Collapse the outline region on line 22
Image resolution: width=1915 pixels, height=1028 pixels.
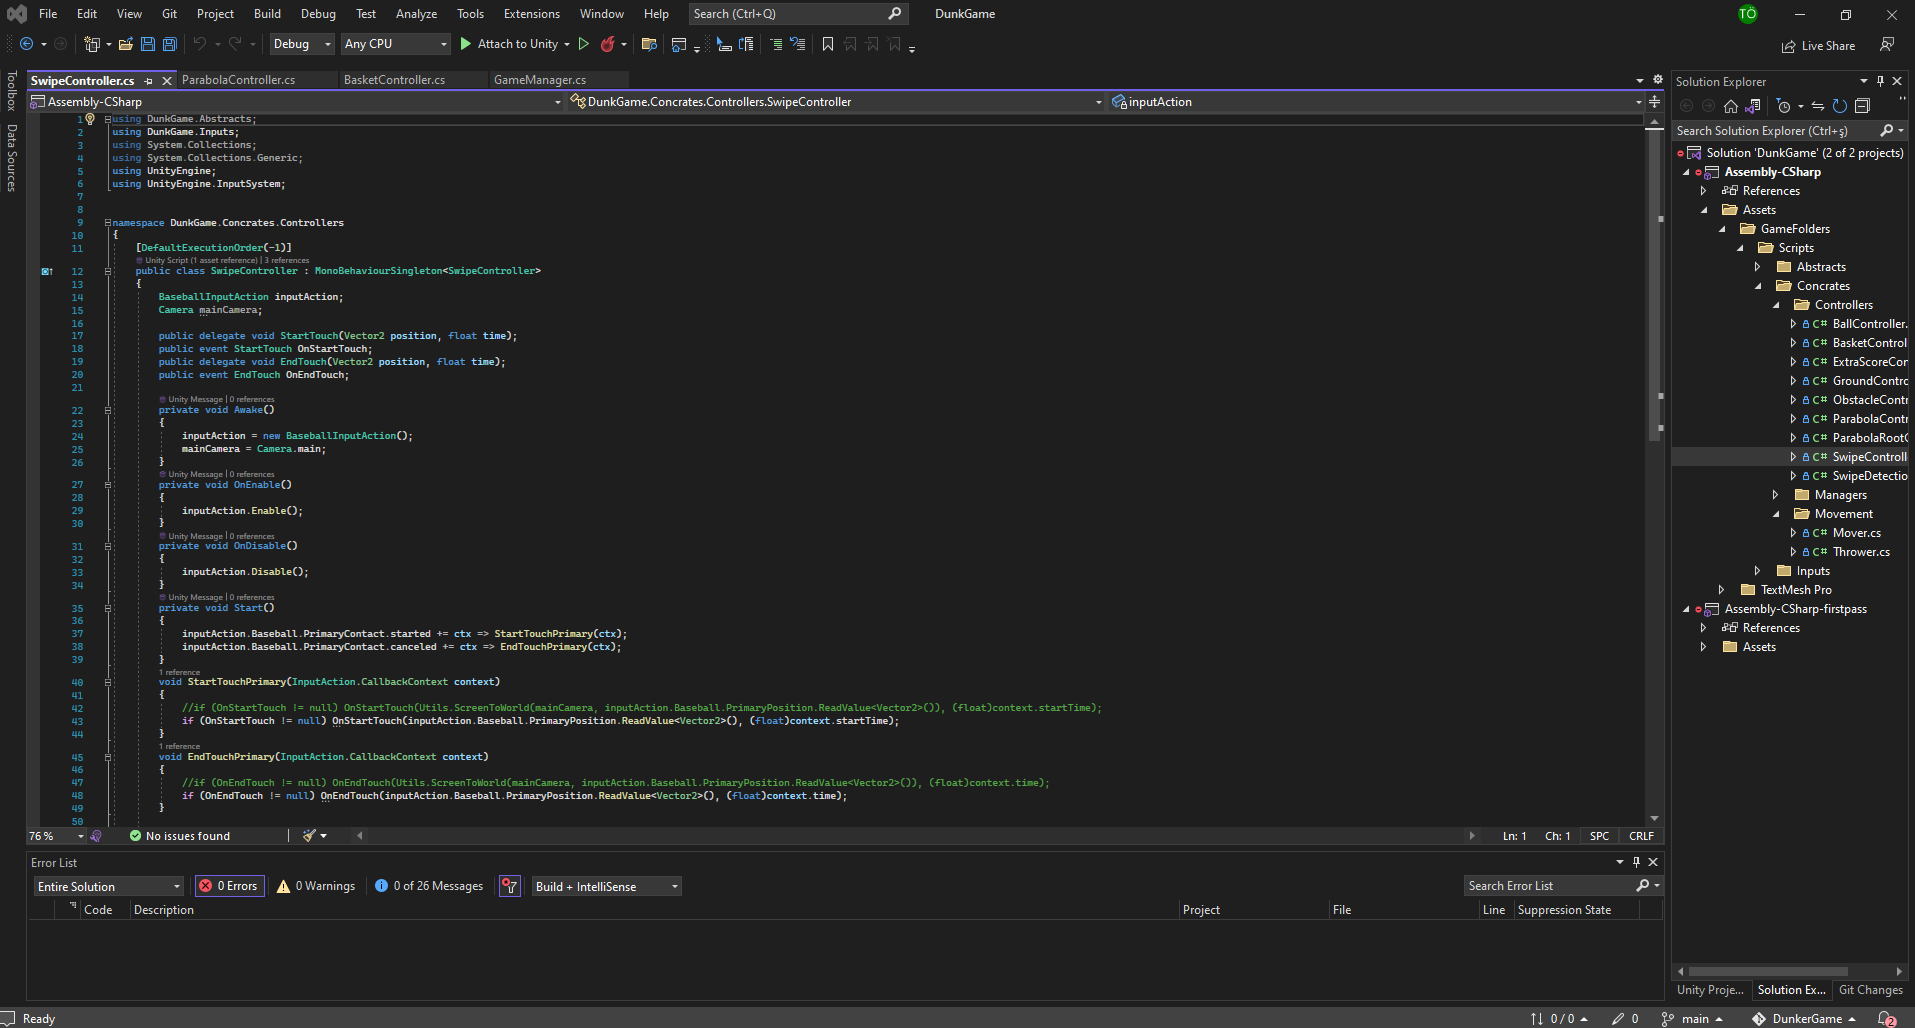107,410
